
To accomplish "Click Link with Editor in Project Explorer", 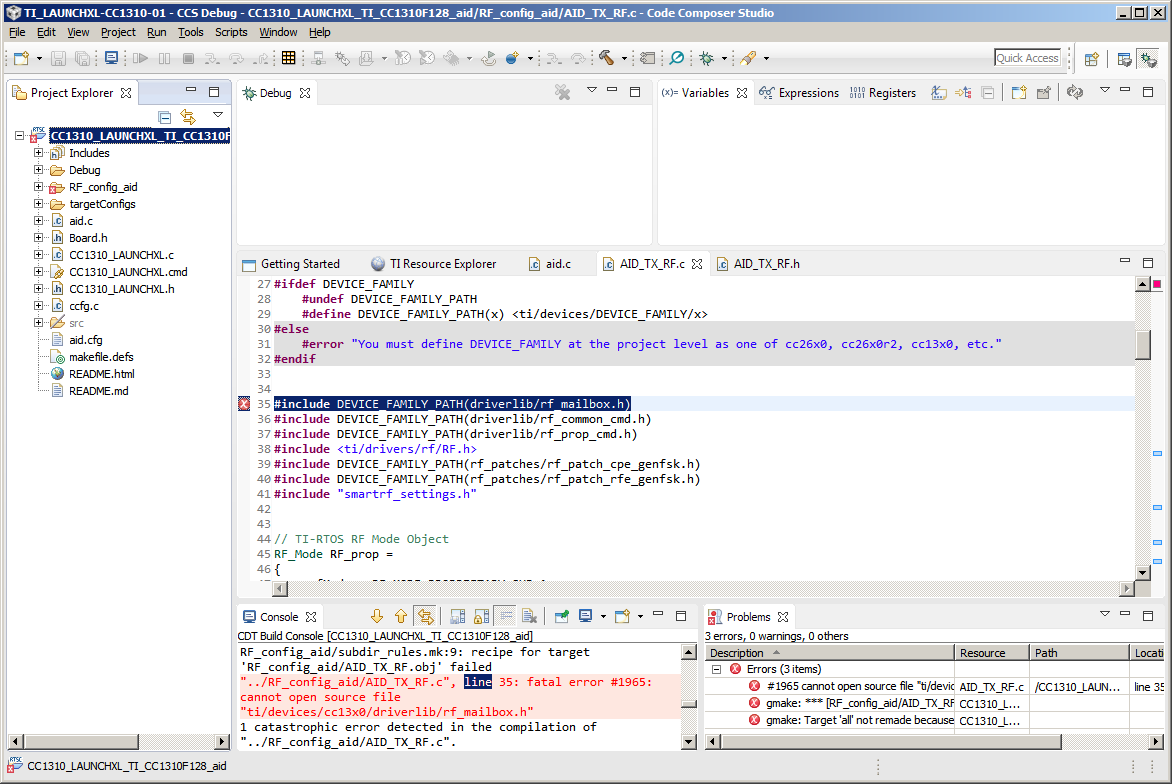I will [x=188, y=117].
